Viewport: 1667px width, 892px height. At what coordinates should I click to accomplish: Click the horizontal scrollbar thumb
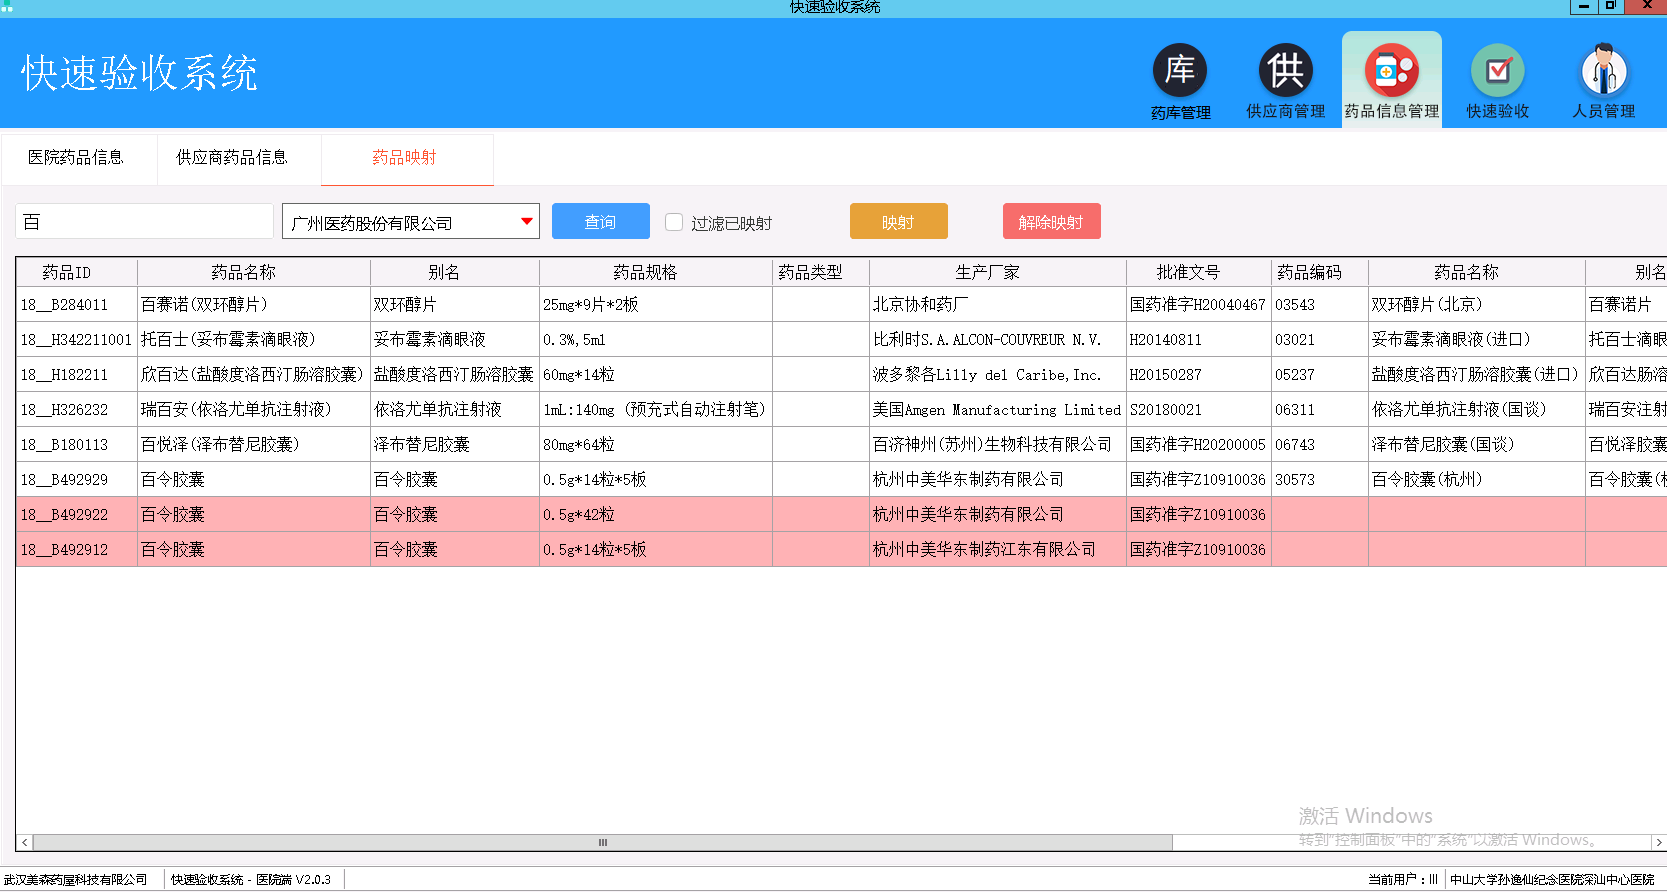(603, 842)
